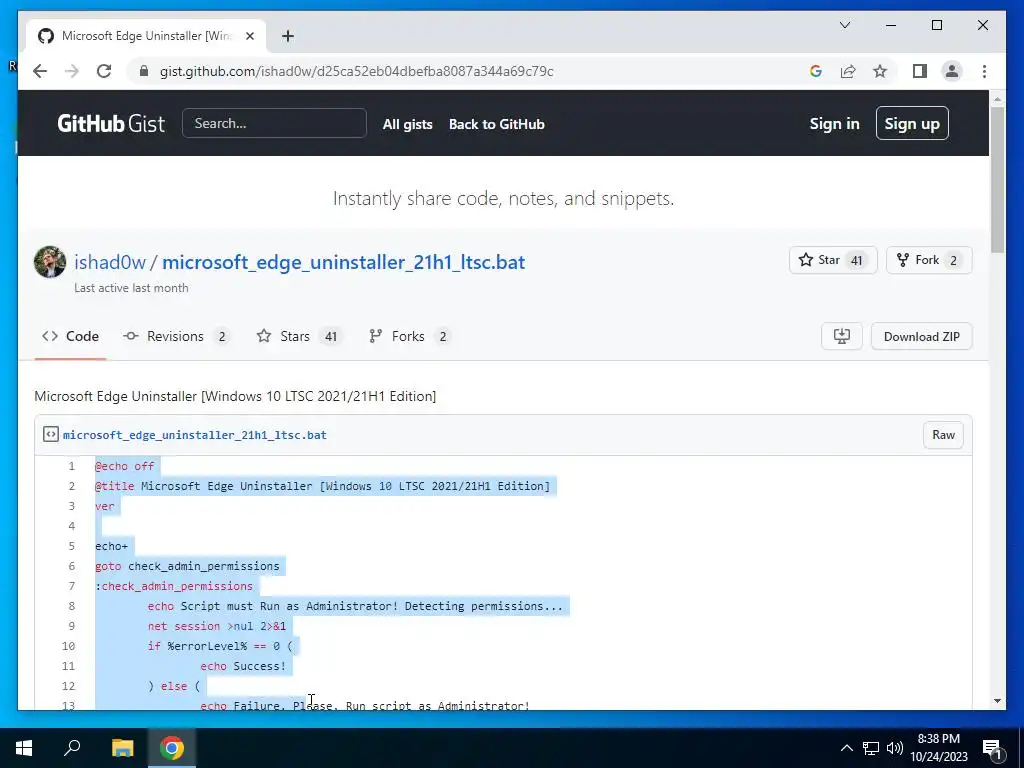Viewport: 1024px width, 768px height.
Task: Click the file code icon in file header
Action: tap(50, 434)
